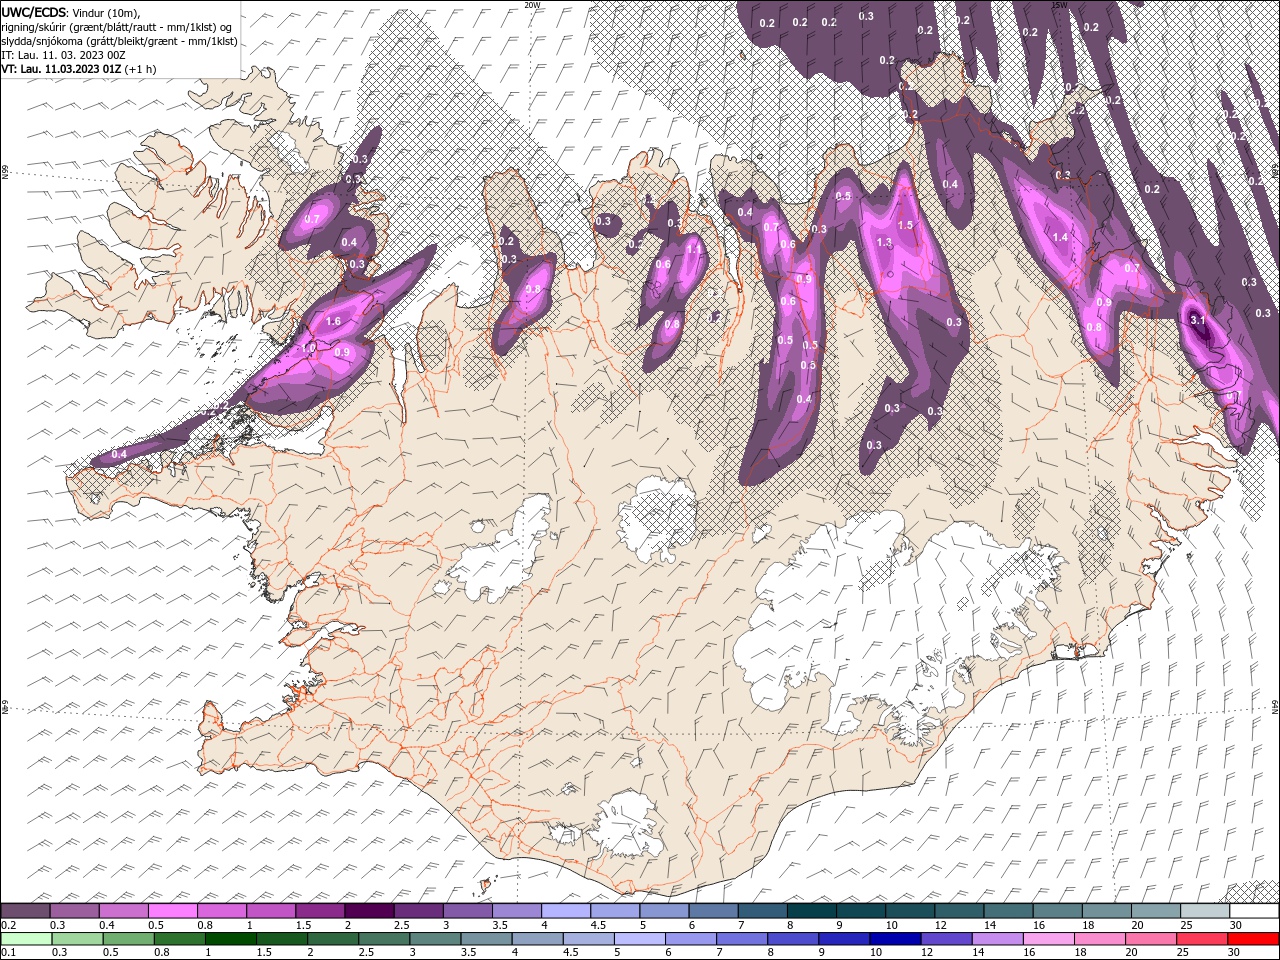Click the 1.5 snowfall value in the north
The height and width of the screenshot is (960, 1280).
point(906,225)
